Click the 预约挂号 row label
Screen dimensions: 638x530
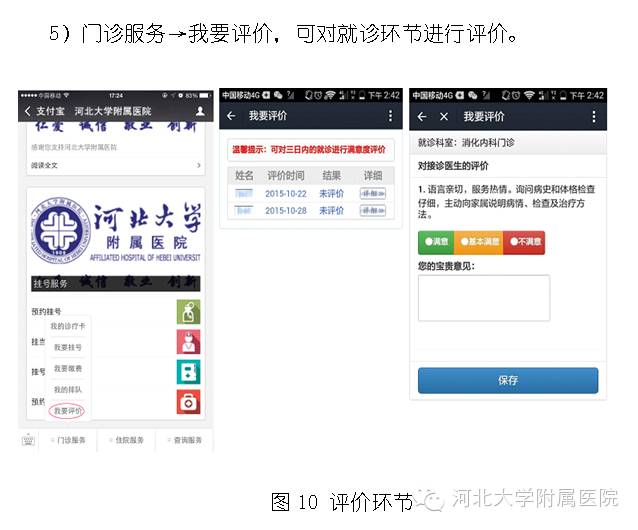[x=46, y=312]
